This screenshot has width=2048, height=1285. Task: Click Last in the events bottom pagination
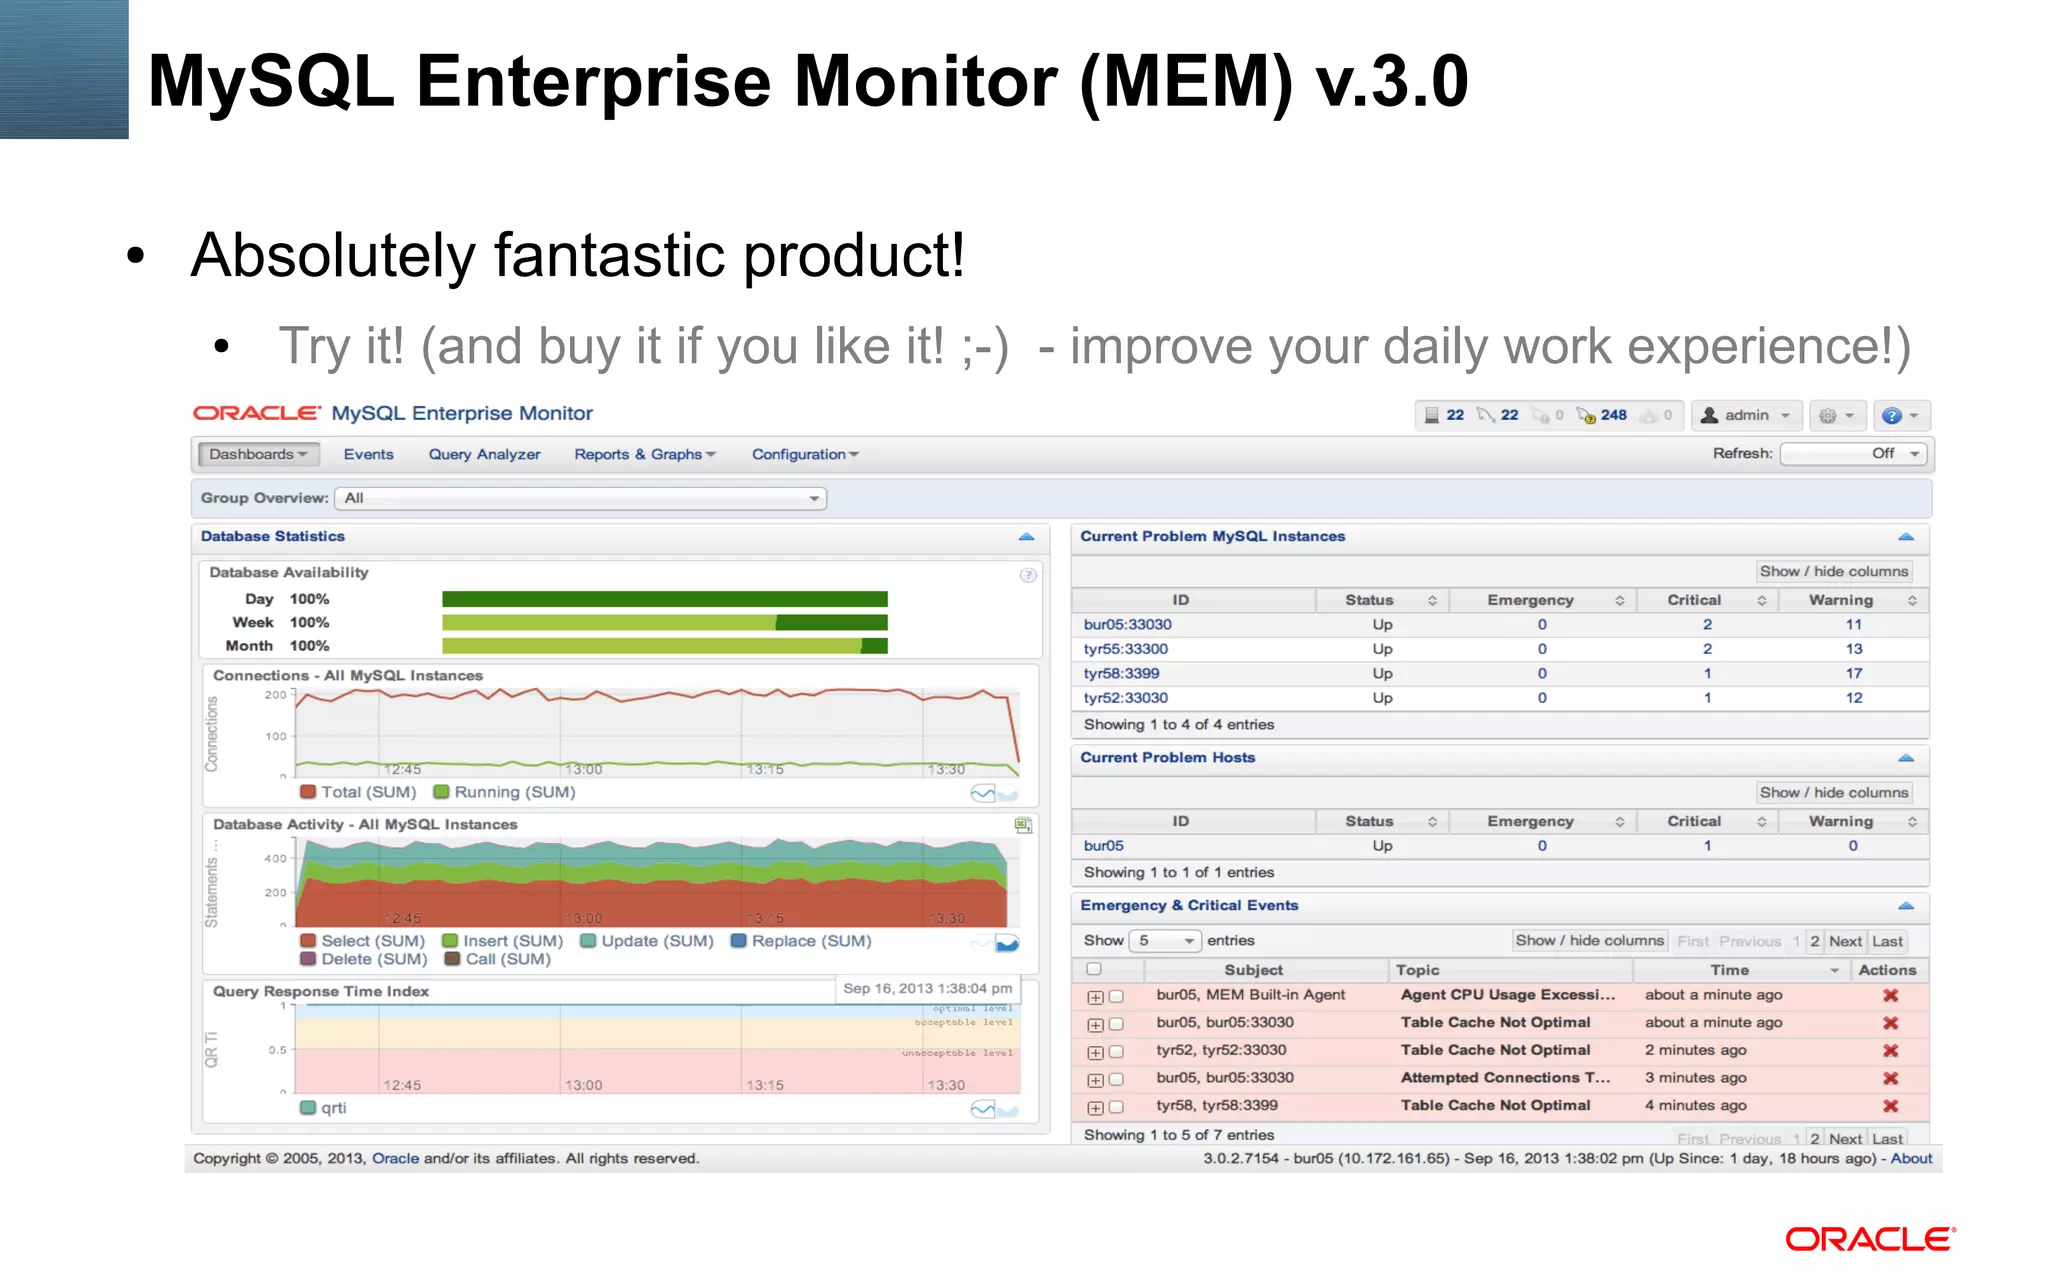[x=1887, y=1139]
